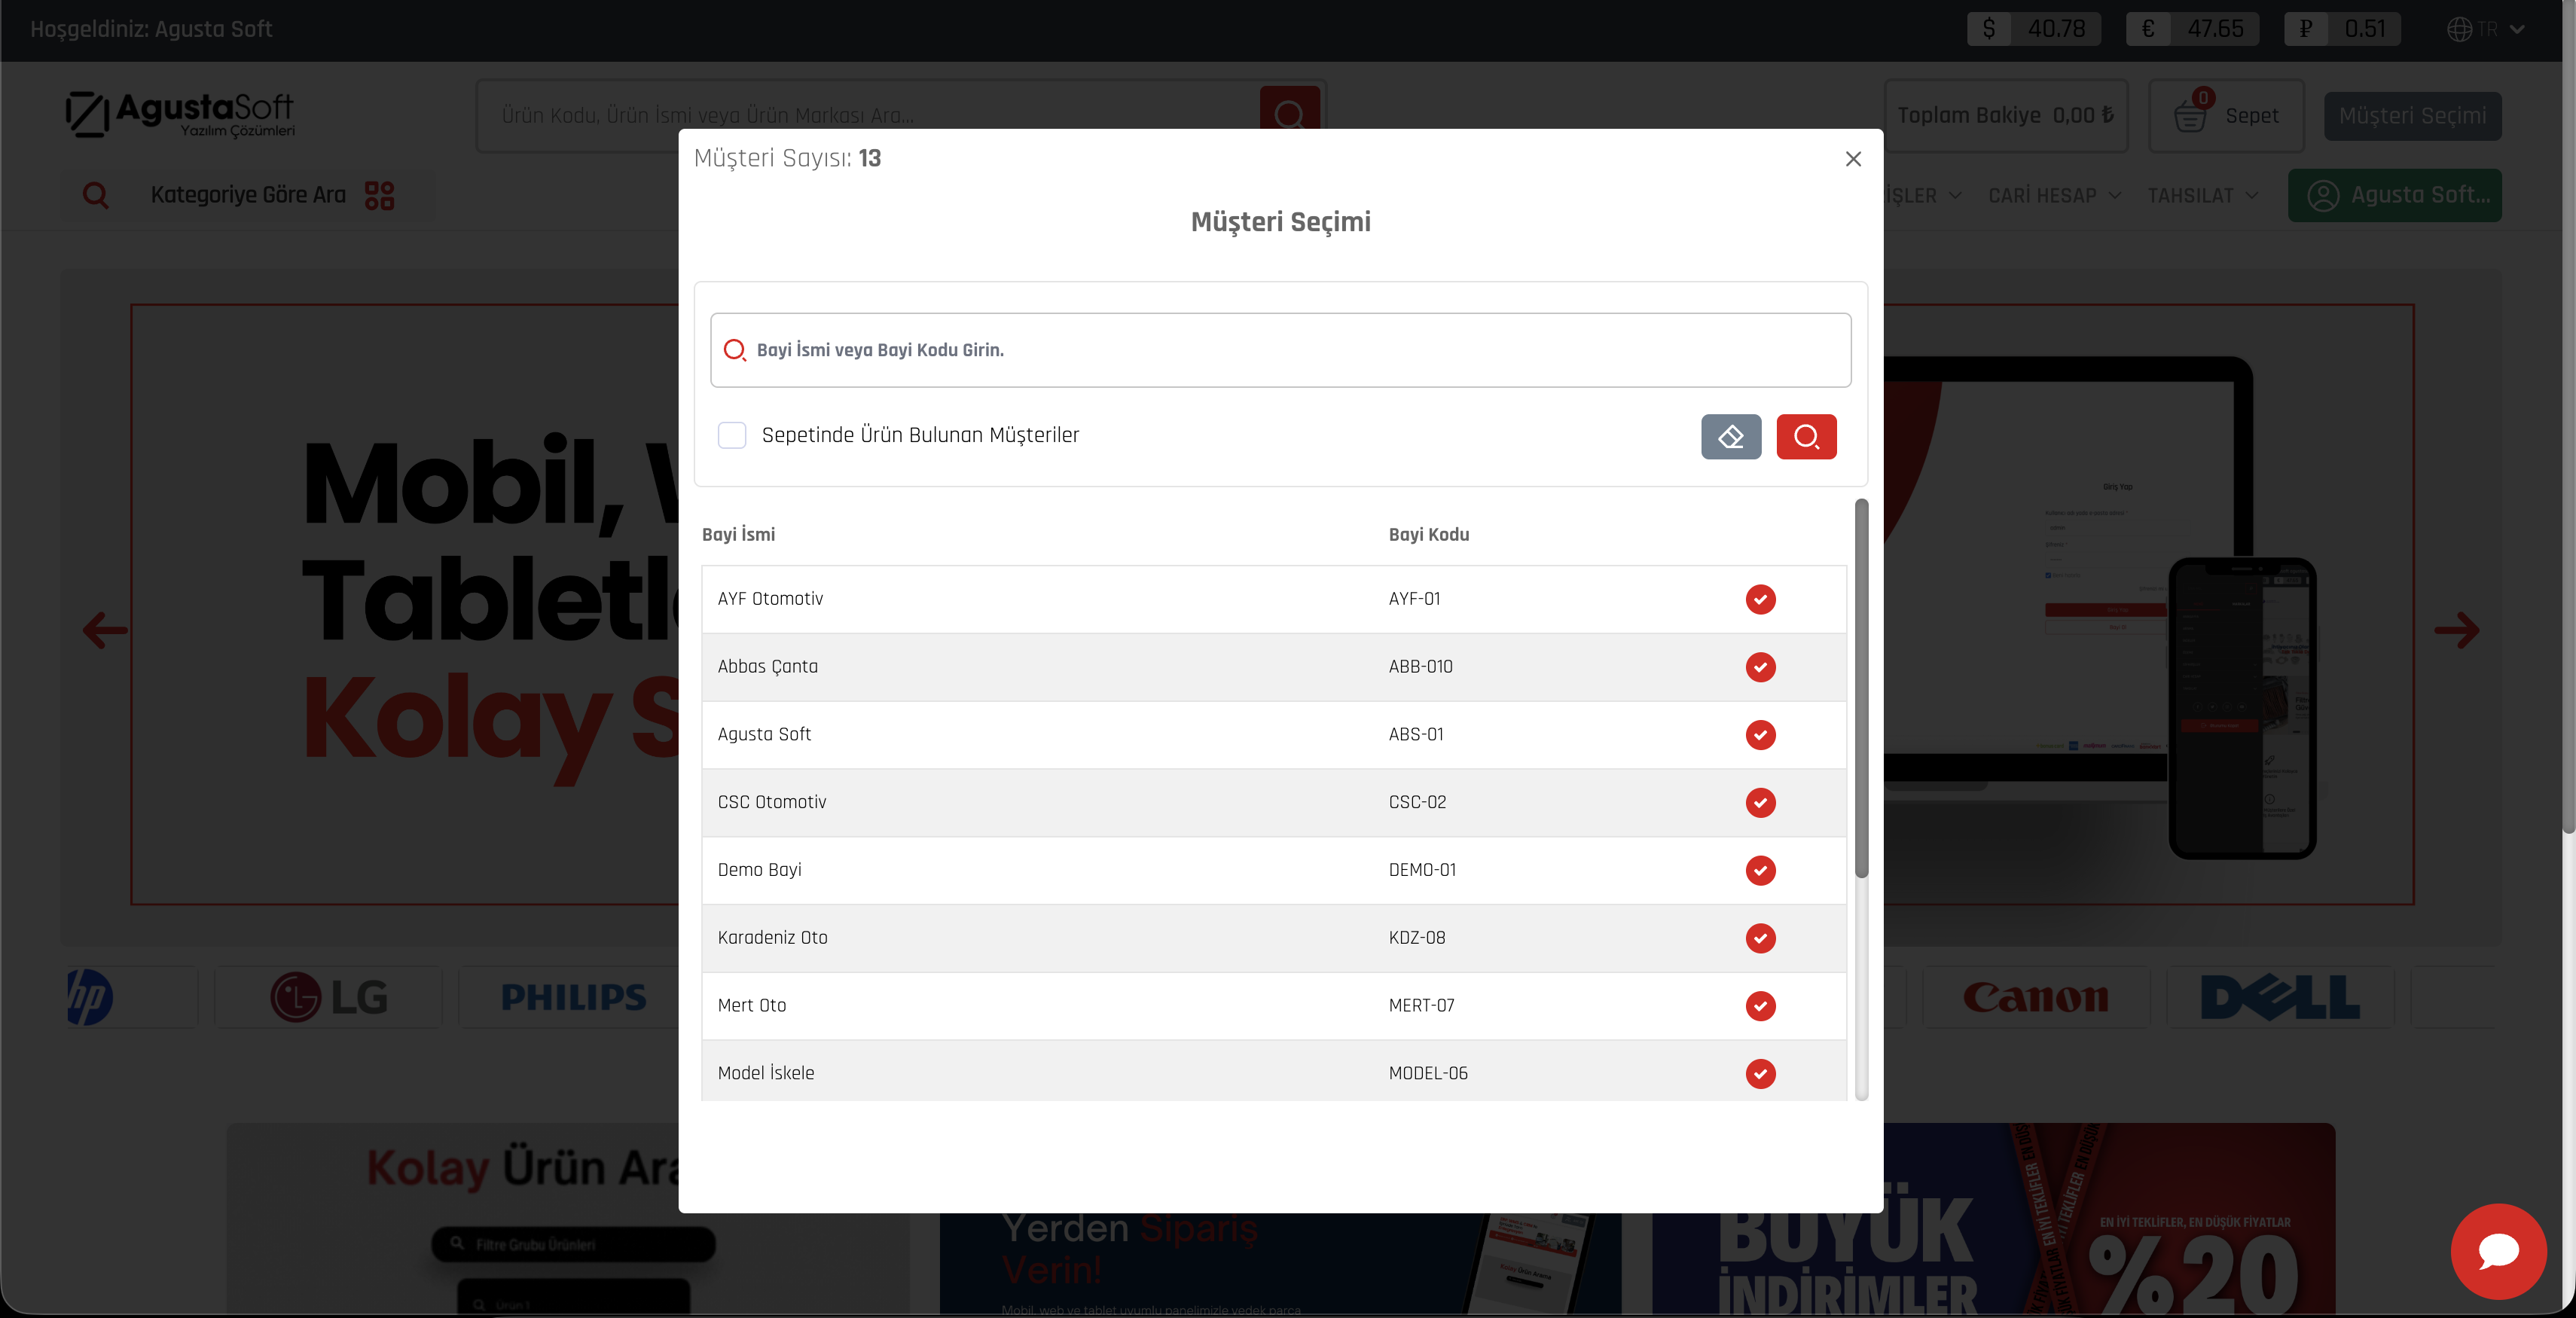Click the Canon brand logo
The image size is (2576, 1318).
[2035, 997]
